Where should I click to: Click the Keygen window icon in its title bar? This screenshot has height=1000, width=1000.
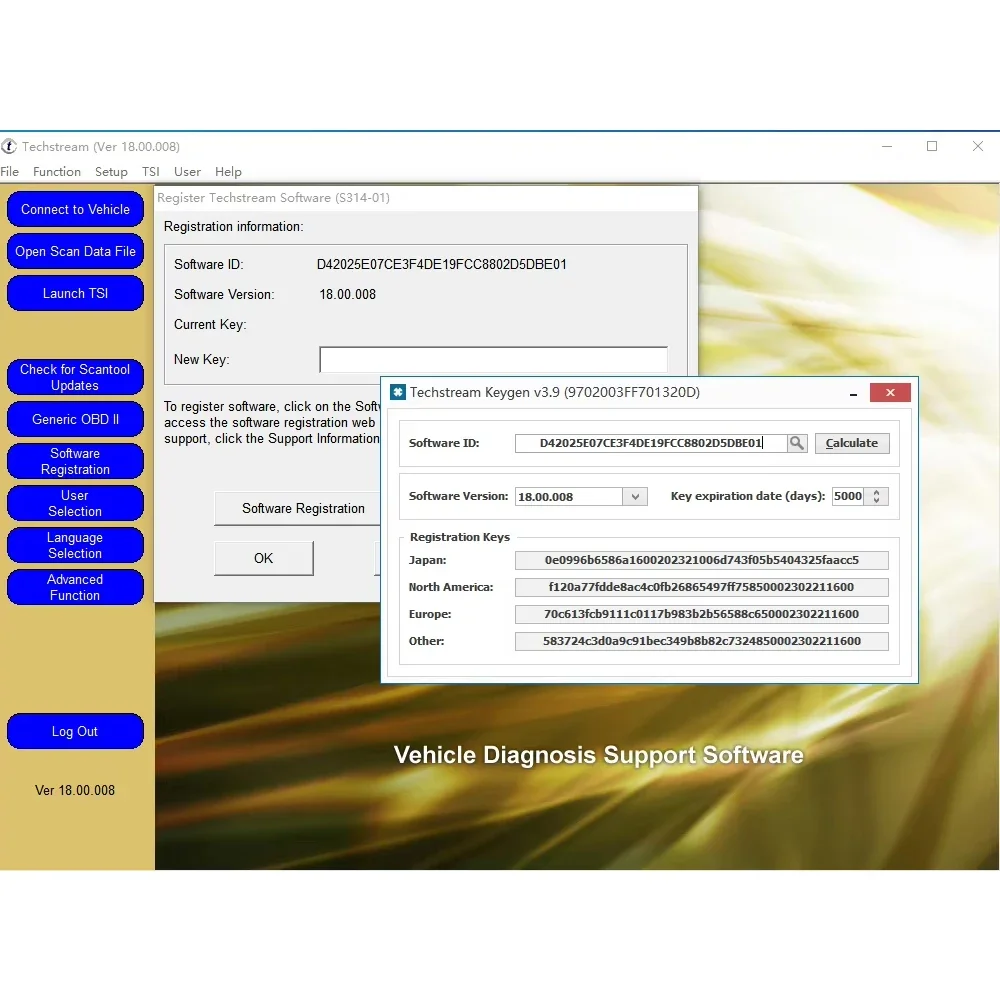[x=398, y=392]
